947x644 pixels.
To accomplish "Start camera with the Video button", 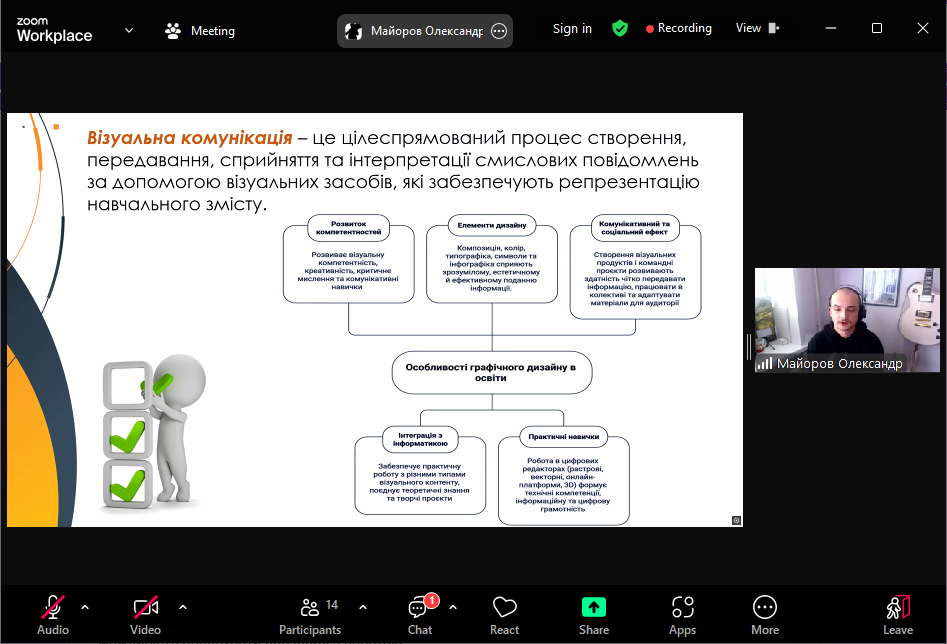I will click(146, 614).
